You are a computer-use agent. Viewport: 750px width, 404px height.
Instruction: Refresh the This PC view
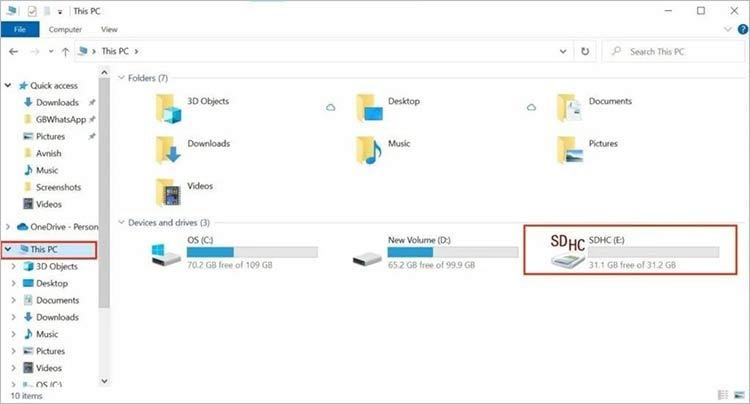585,51
